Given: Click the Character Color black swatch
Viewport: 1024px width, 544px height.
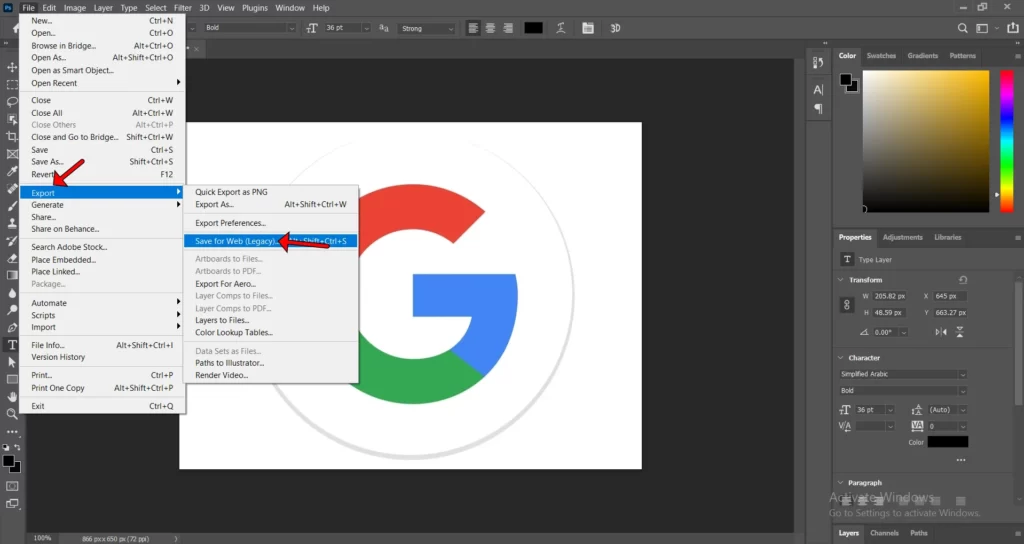Looking at the screenshot, I should 948,442.
